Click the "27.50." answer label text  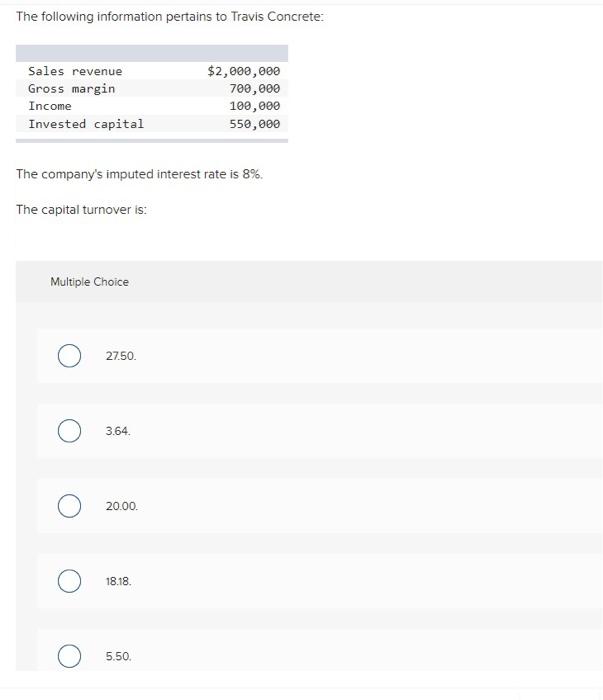(121, 356)
